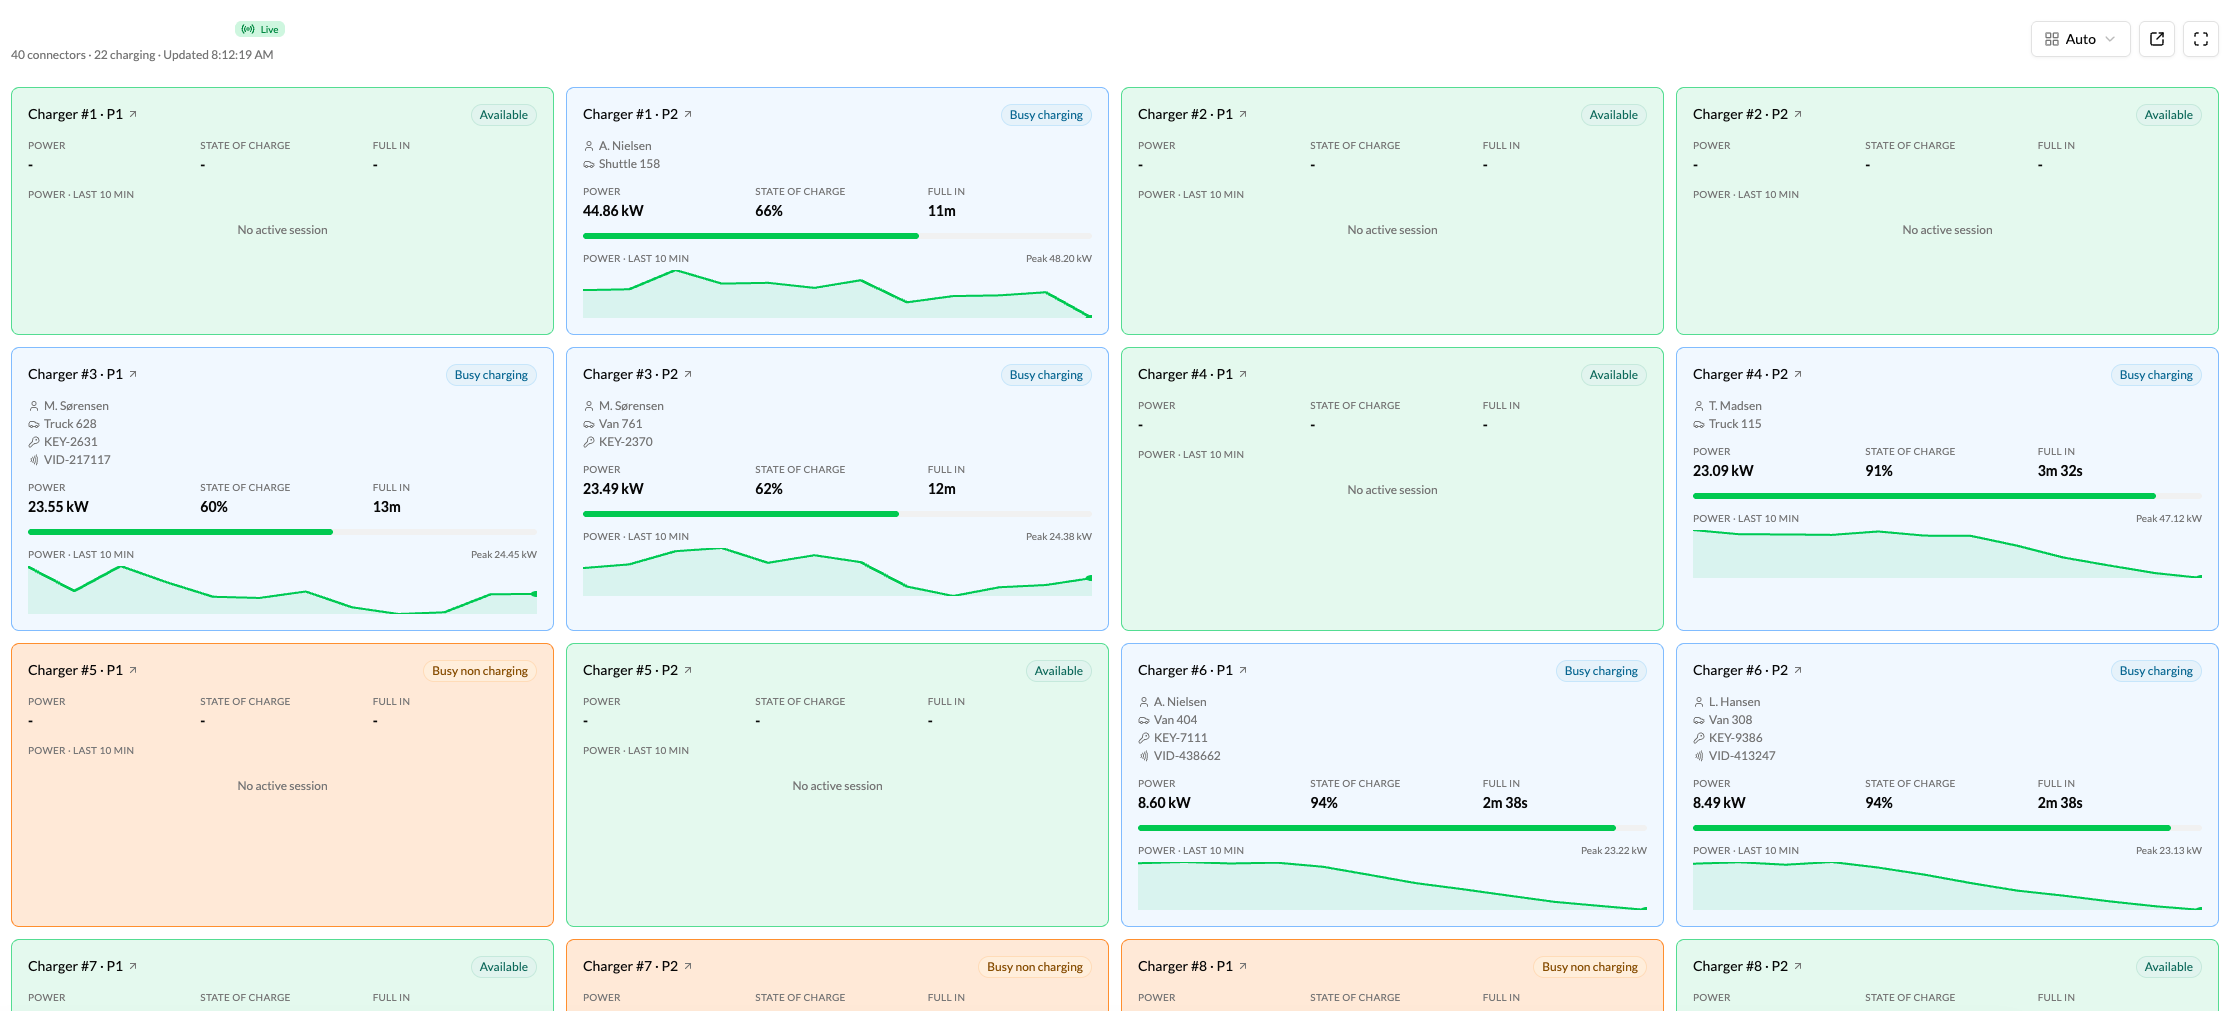Open Charger #3 · P2 arrow icon
This screenshot has height=1011, width=2225.
tap(688, 374)
